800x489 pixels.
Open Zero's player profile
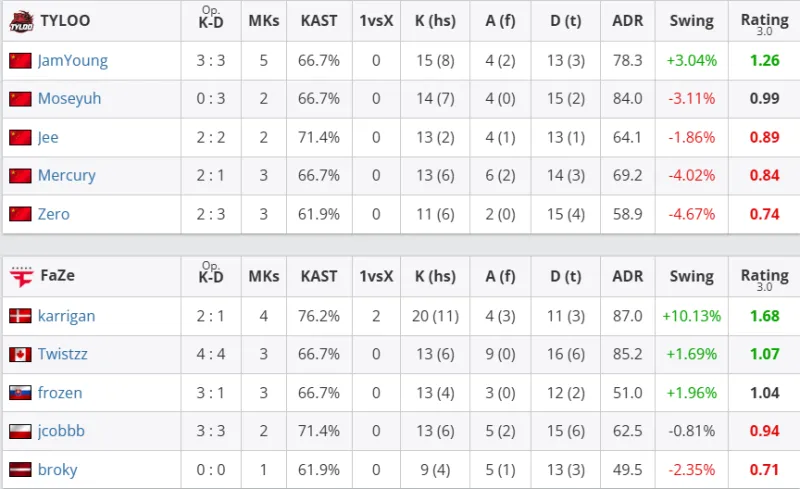[54, 214]
